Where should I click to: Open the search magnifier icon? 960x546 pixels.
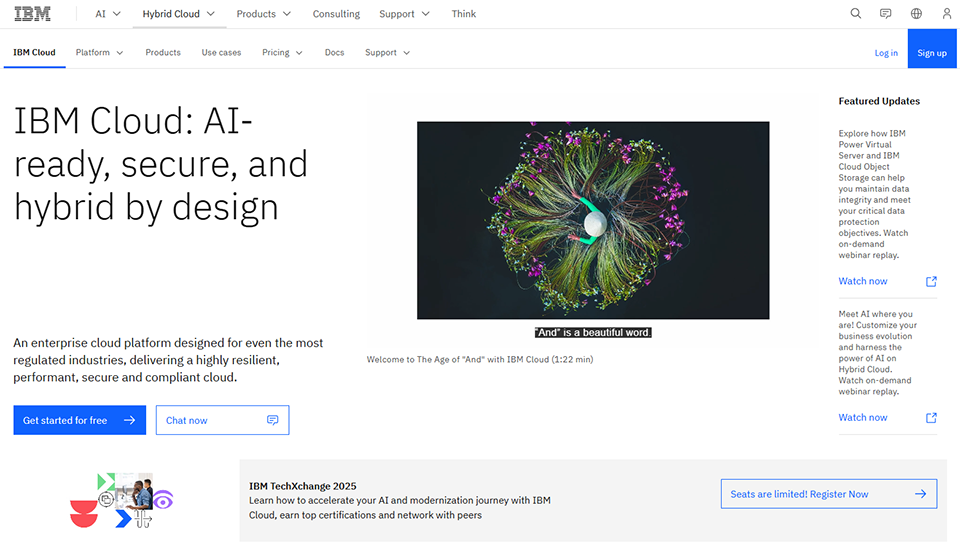coord(855,13)
